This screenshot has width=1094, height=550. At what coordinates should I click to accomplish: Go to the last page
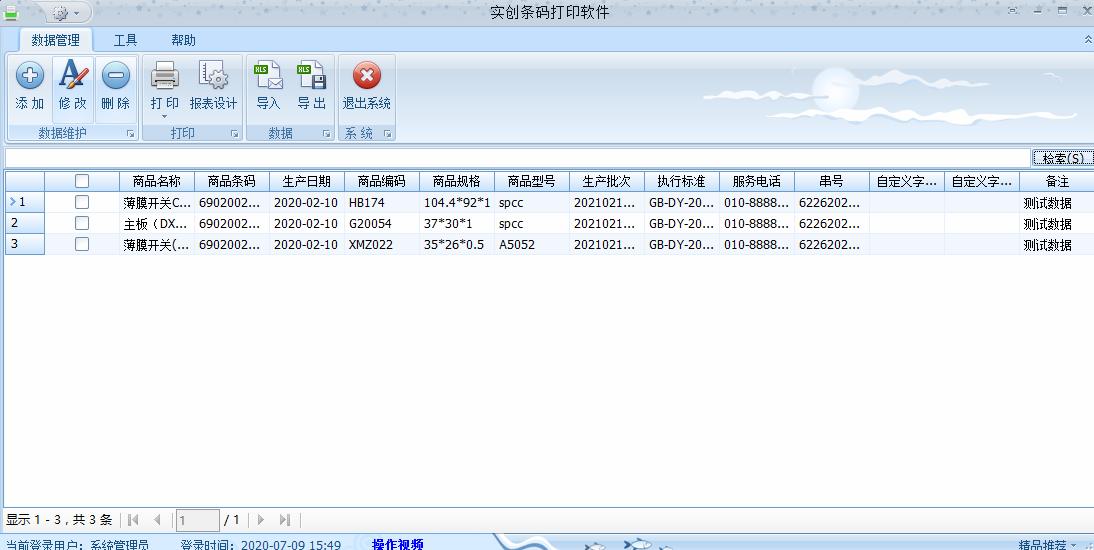pos(285,519)
